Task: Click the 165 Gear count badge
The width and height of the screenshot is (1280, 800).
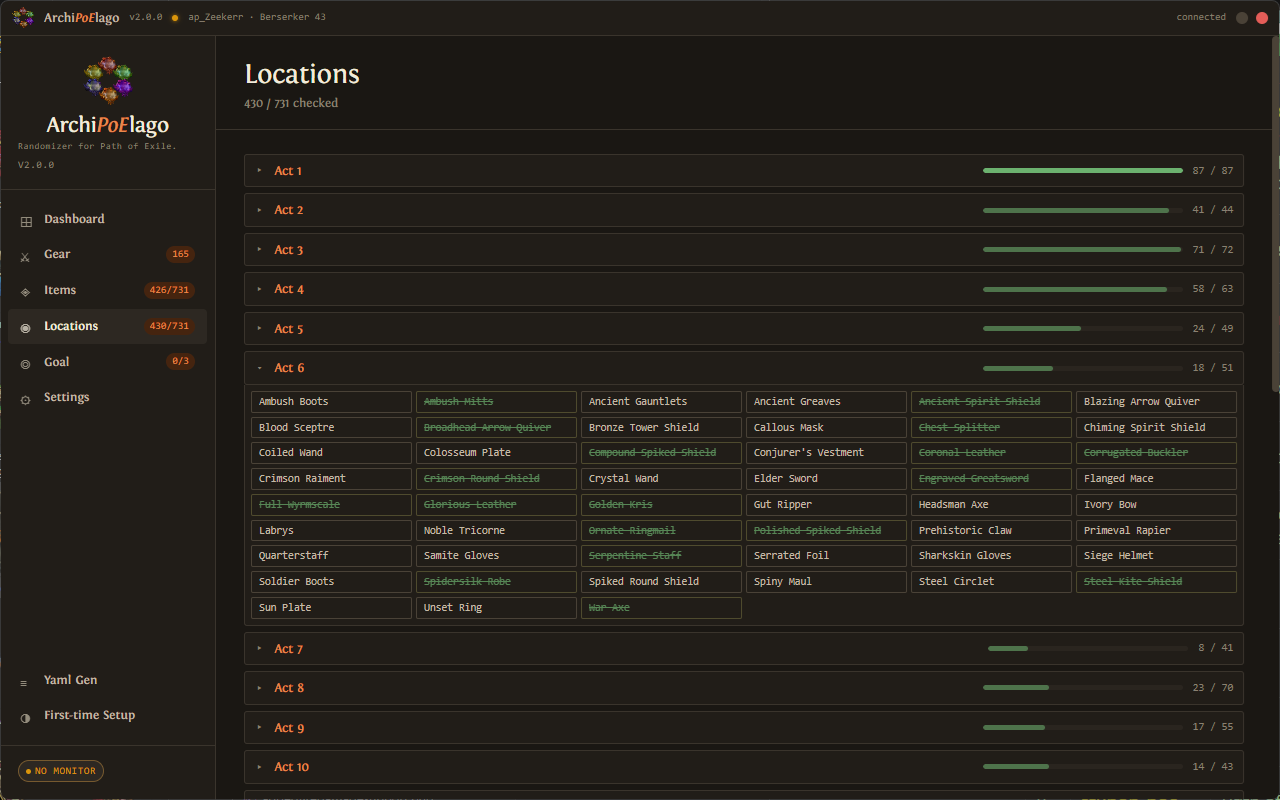Action: tap(180, 254)
